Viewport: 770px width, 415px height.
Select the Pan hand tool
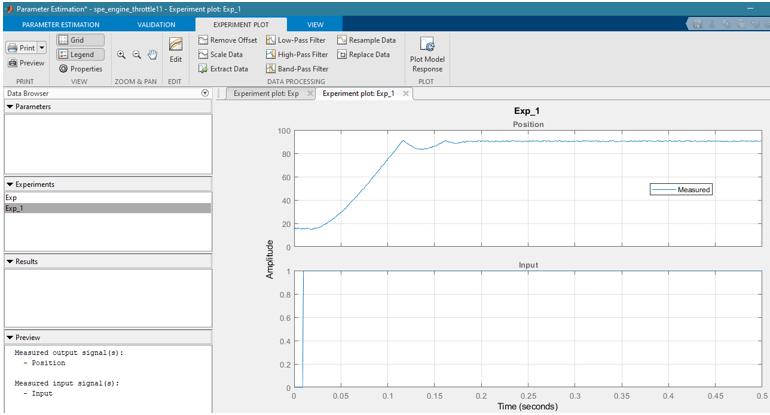click(152, 55)
